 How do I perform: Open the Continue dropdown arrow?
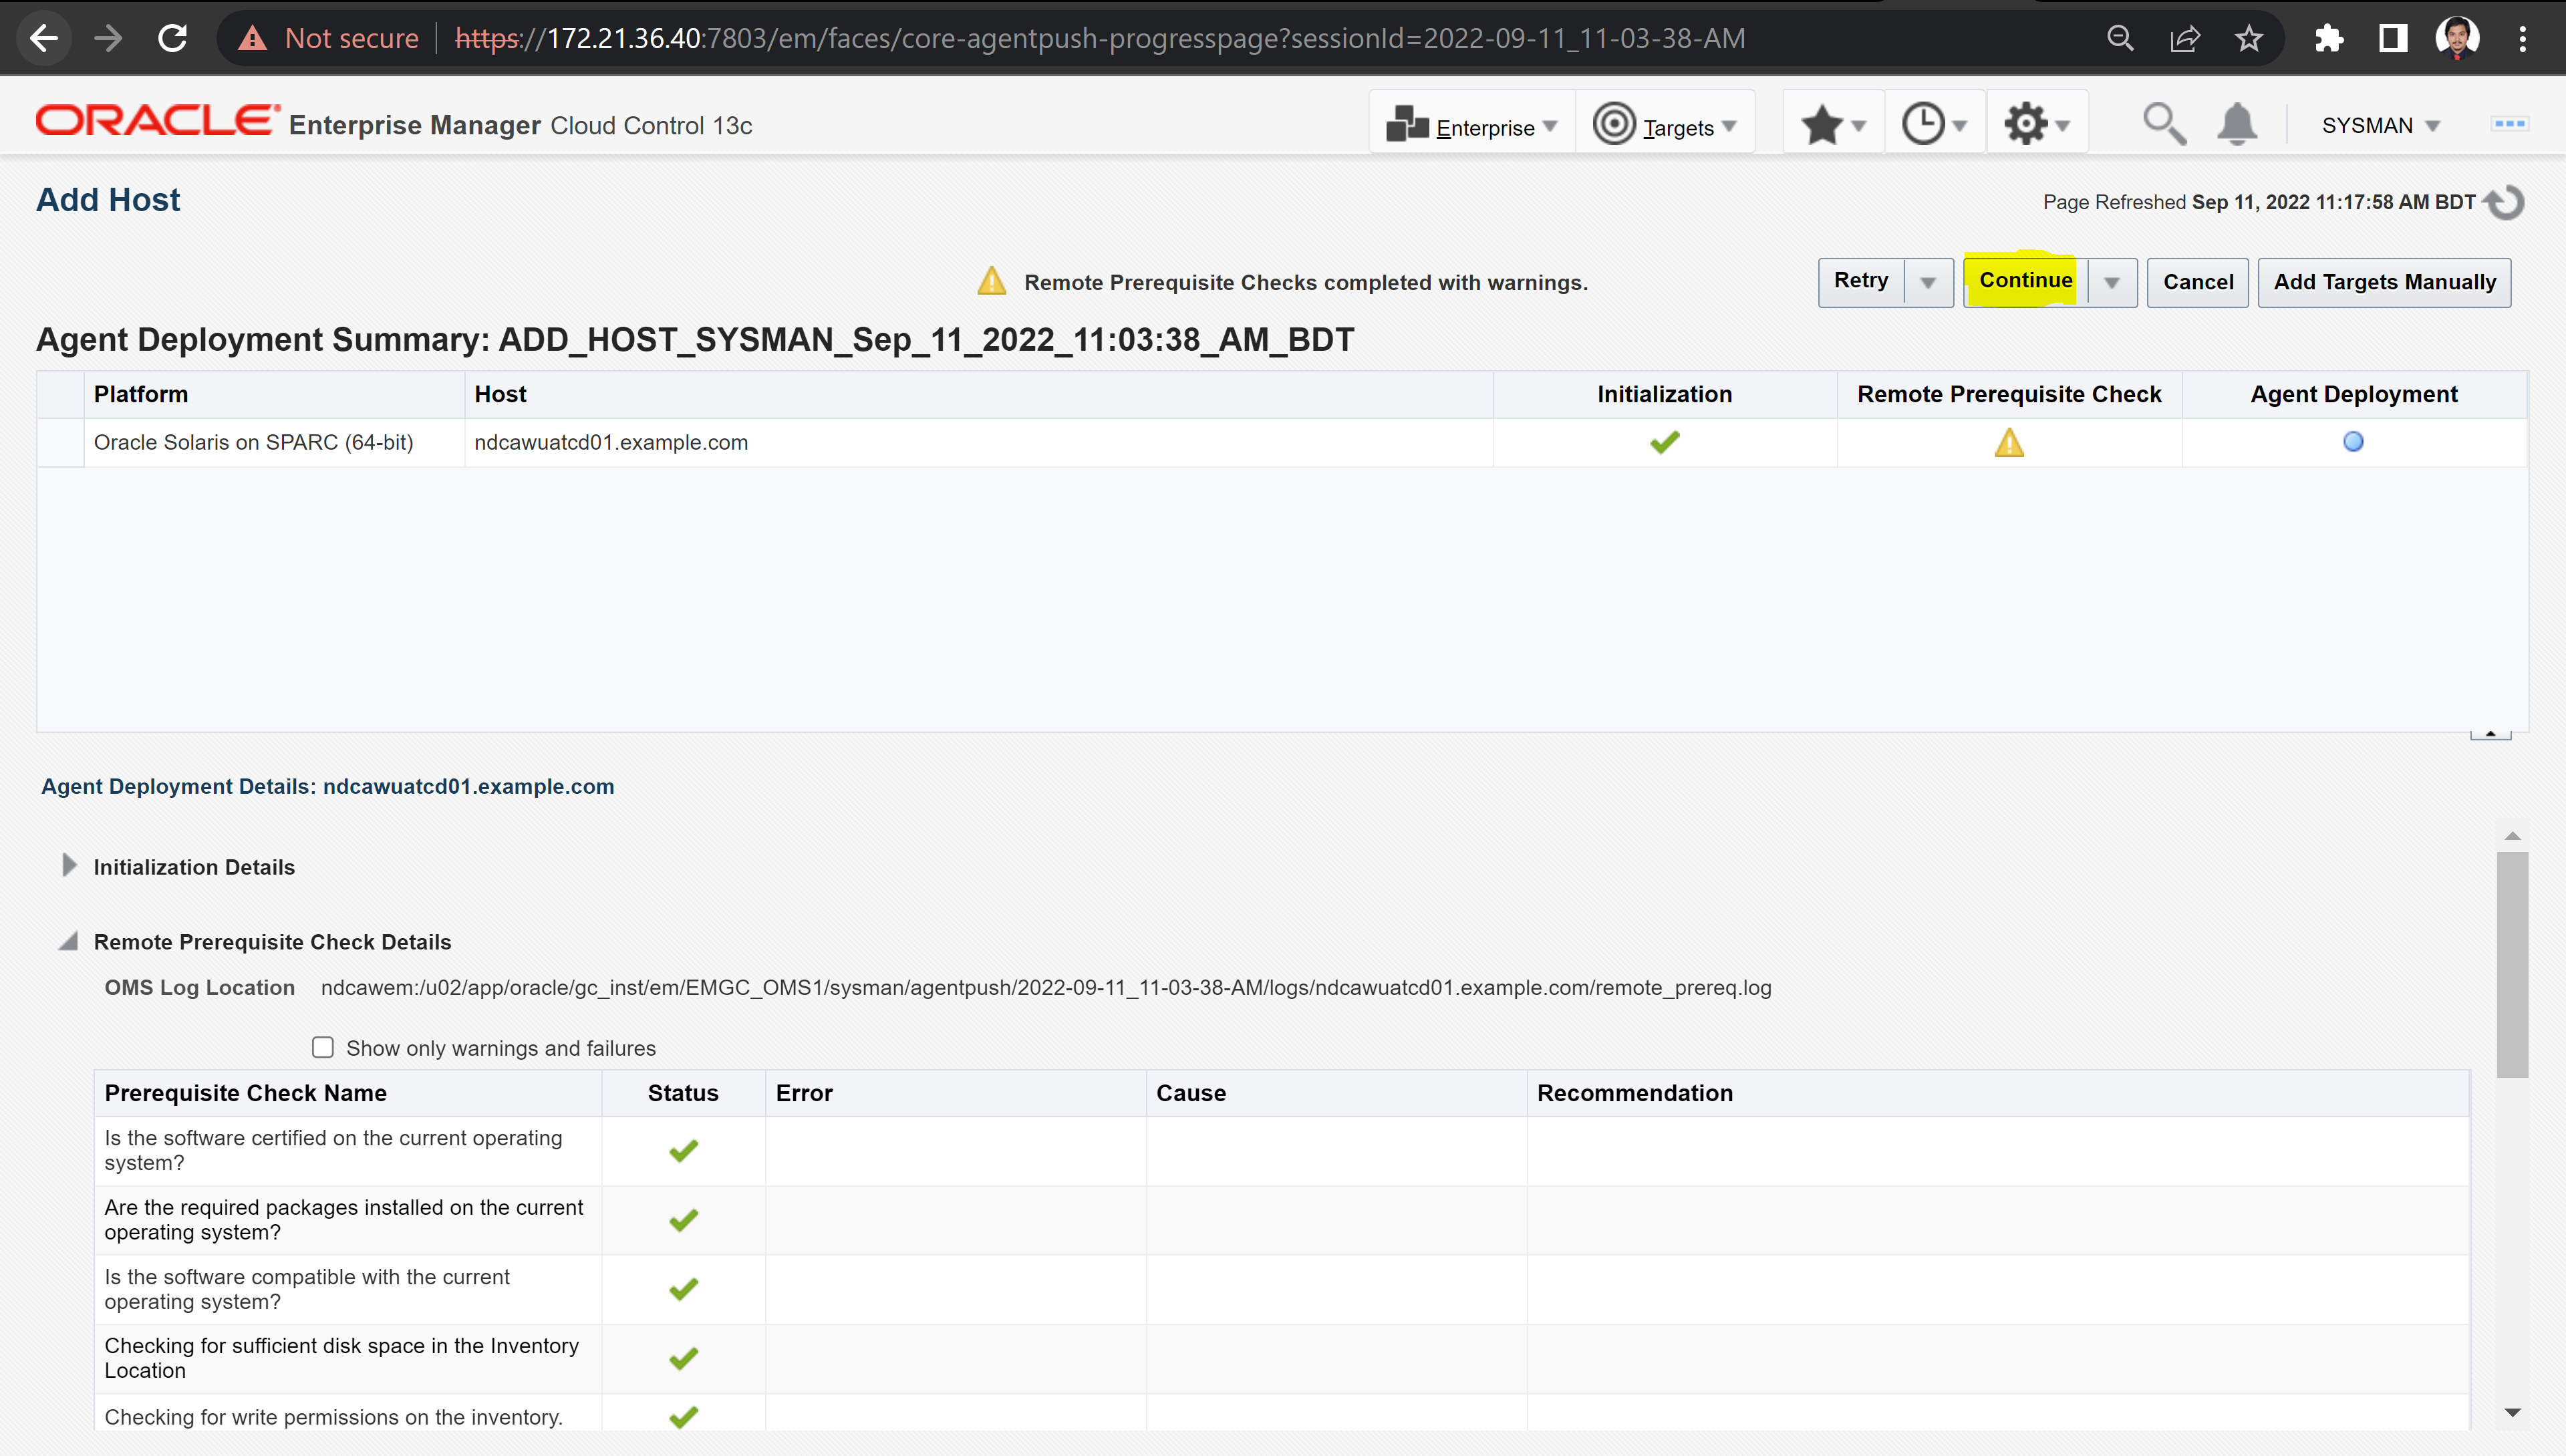coord(2112,283)
